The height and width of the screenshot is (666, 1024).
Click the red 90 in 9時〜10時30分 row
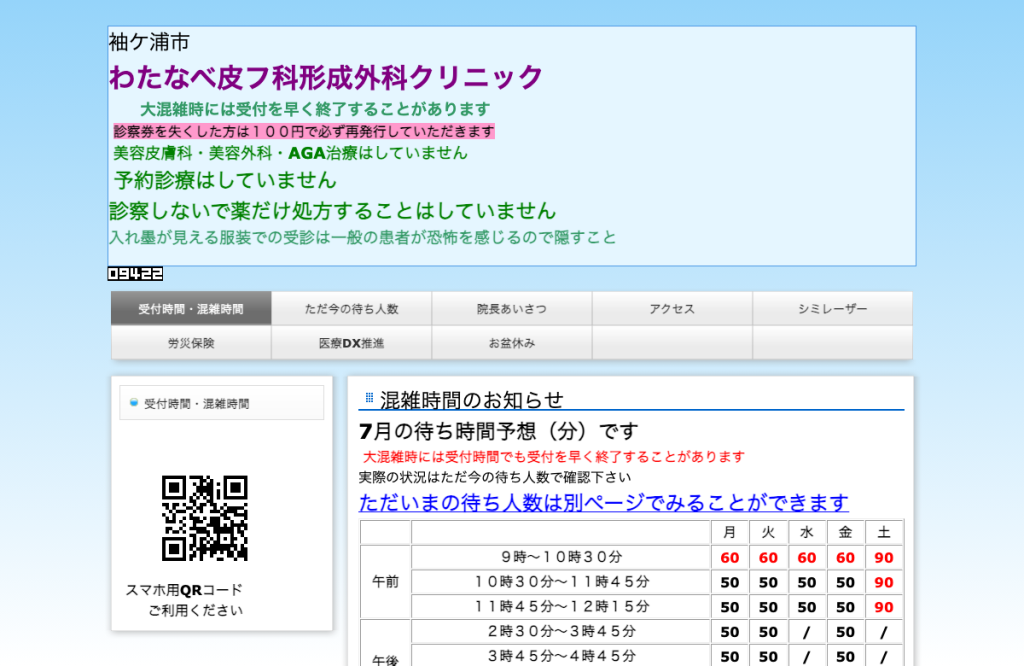pyautogui.click(x=884, y=558)
